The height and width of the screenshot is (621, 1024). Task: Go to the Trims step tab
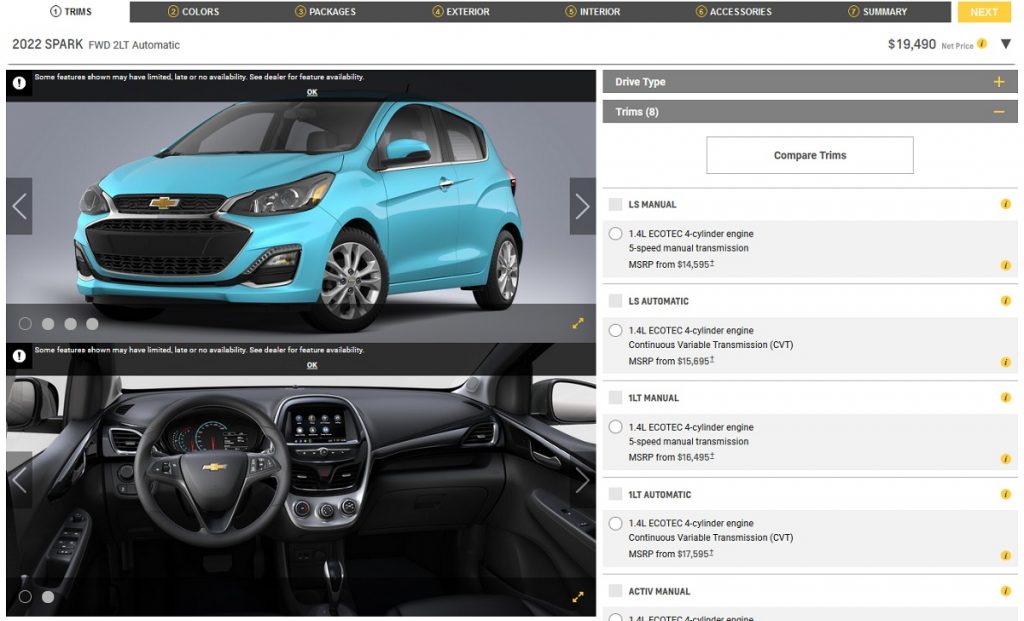point(71,12)
